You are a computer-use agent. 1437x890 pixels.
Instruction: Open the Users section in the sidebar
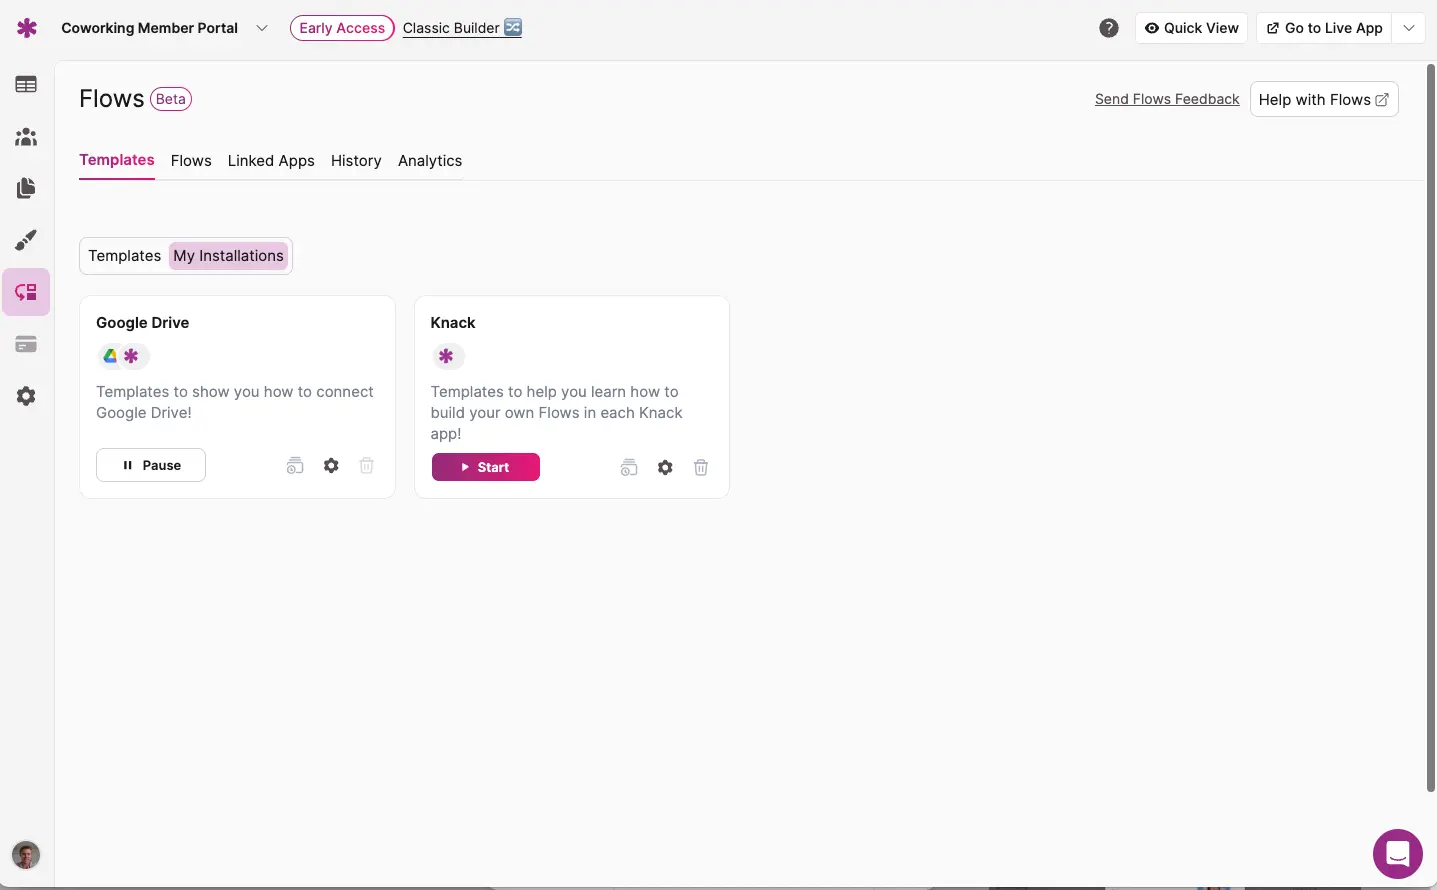(26, 137)
